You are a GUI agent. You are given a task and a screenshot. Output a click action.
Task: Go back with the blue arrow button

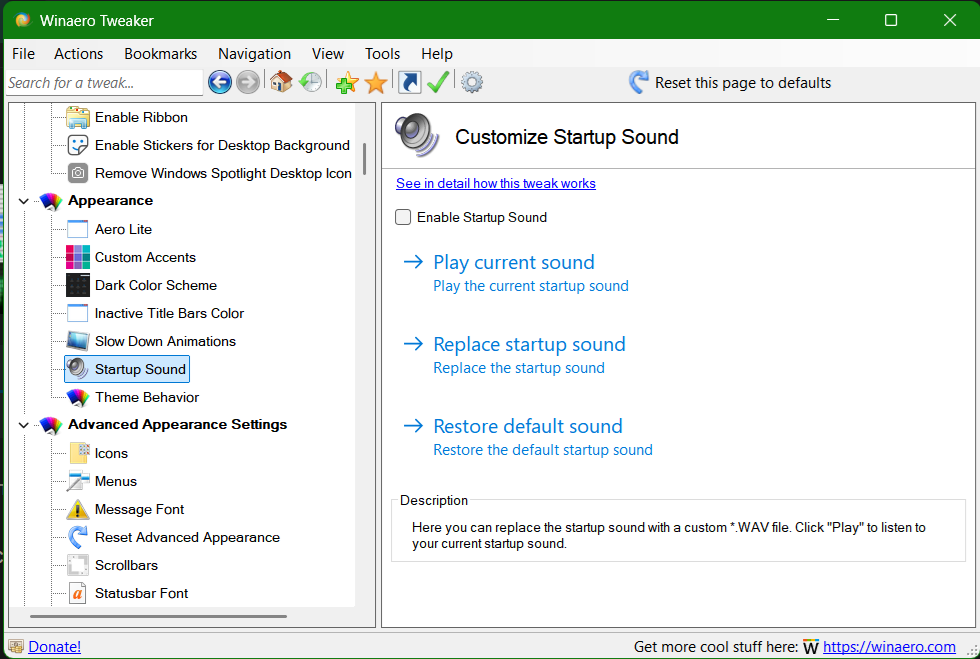(220, 82)
